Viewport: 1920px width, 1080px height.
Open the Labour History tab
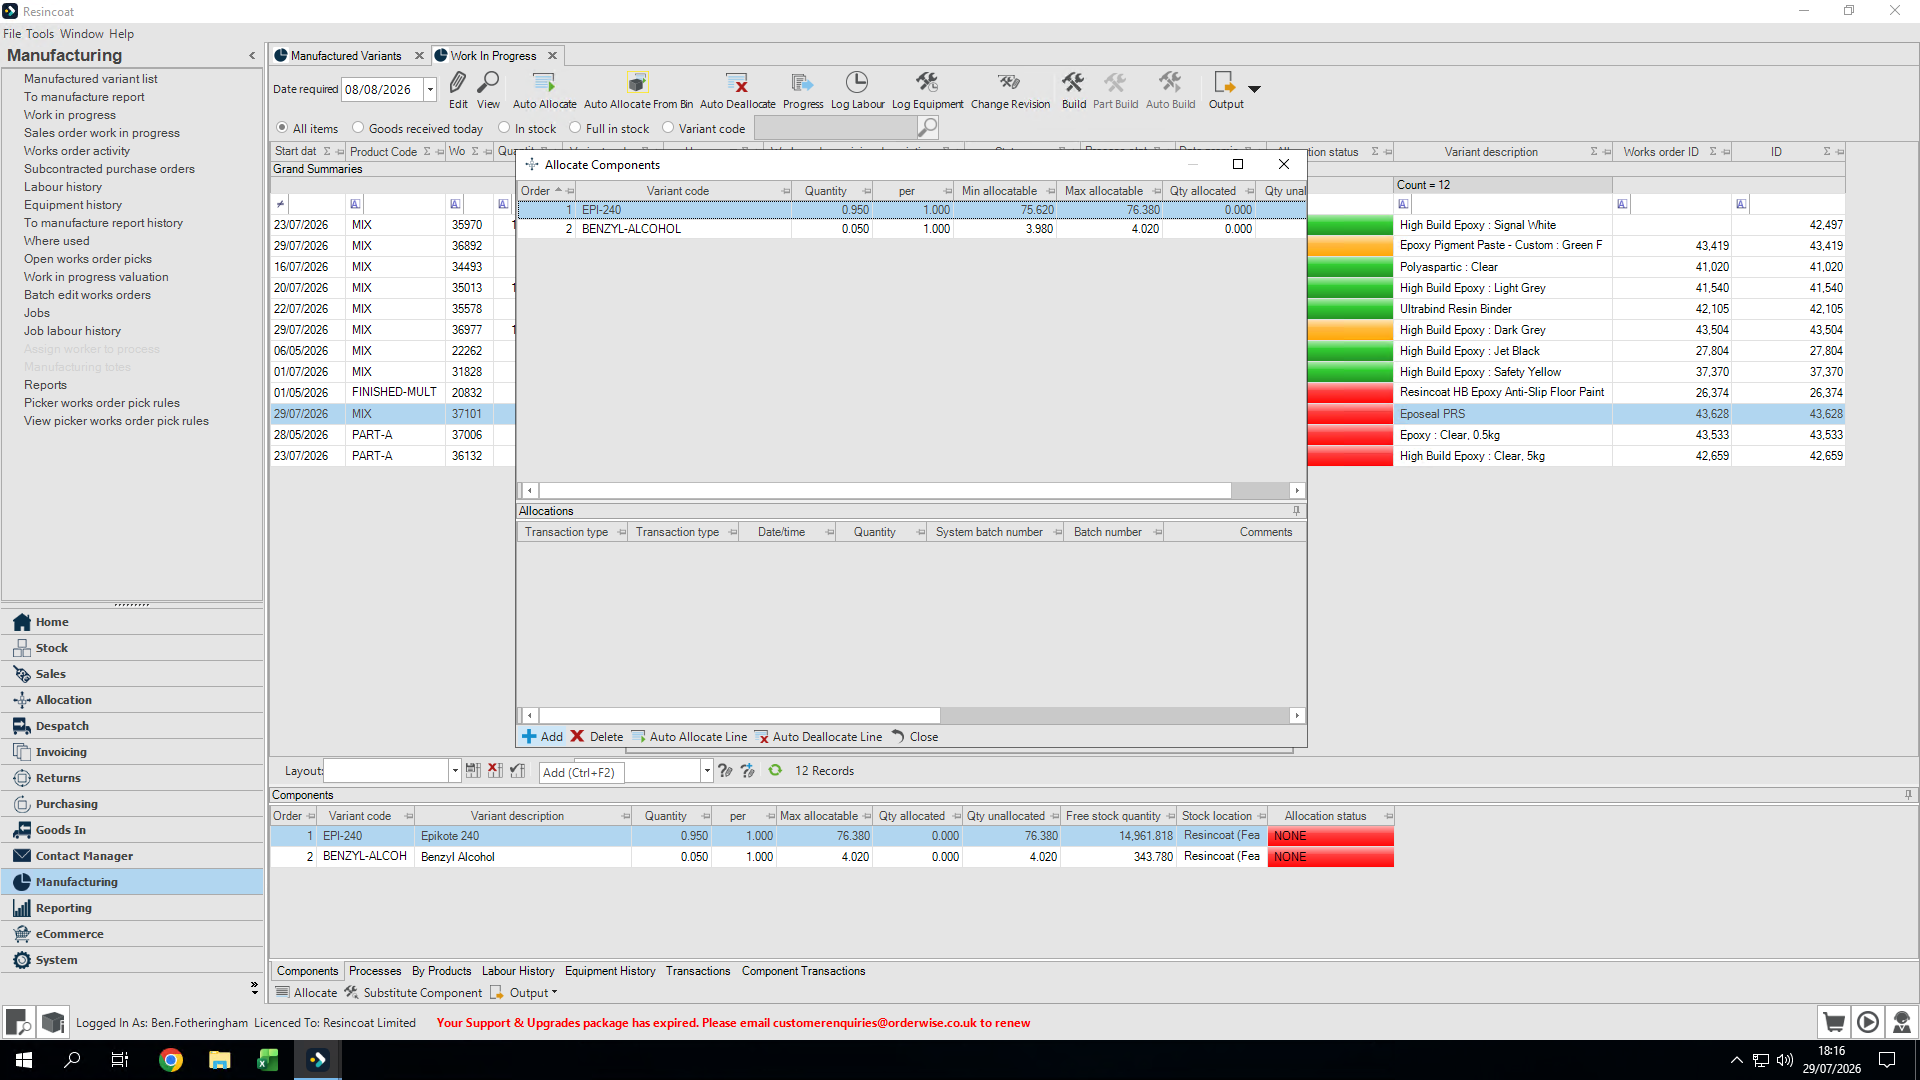518,971
